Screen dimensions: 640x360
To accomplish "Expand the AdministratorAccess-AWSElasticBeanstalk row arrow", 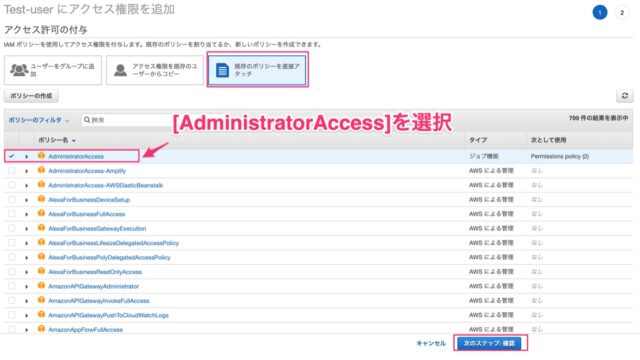I will (x=27, y=186).
